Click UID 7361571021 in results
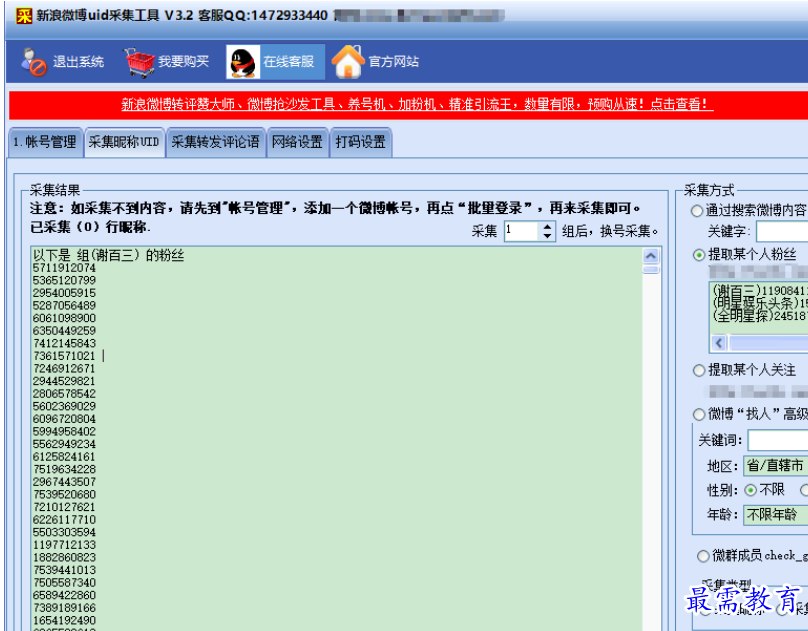Viewport: 808px width, 631px height. click(x=64, y=356)
